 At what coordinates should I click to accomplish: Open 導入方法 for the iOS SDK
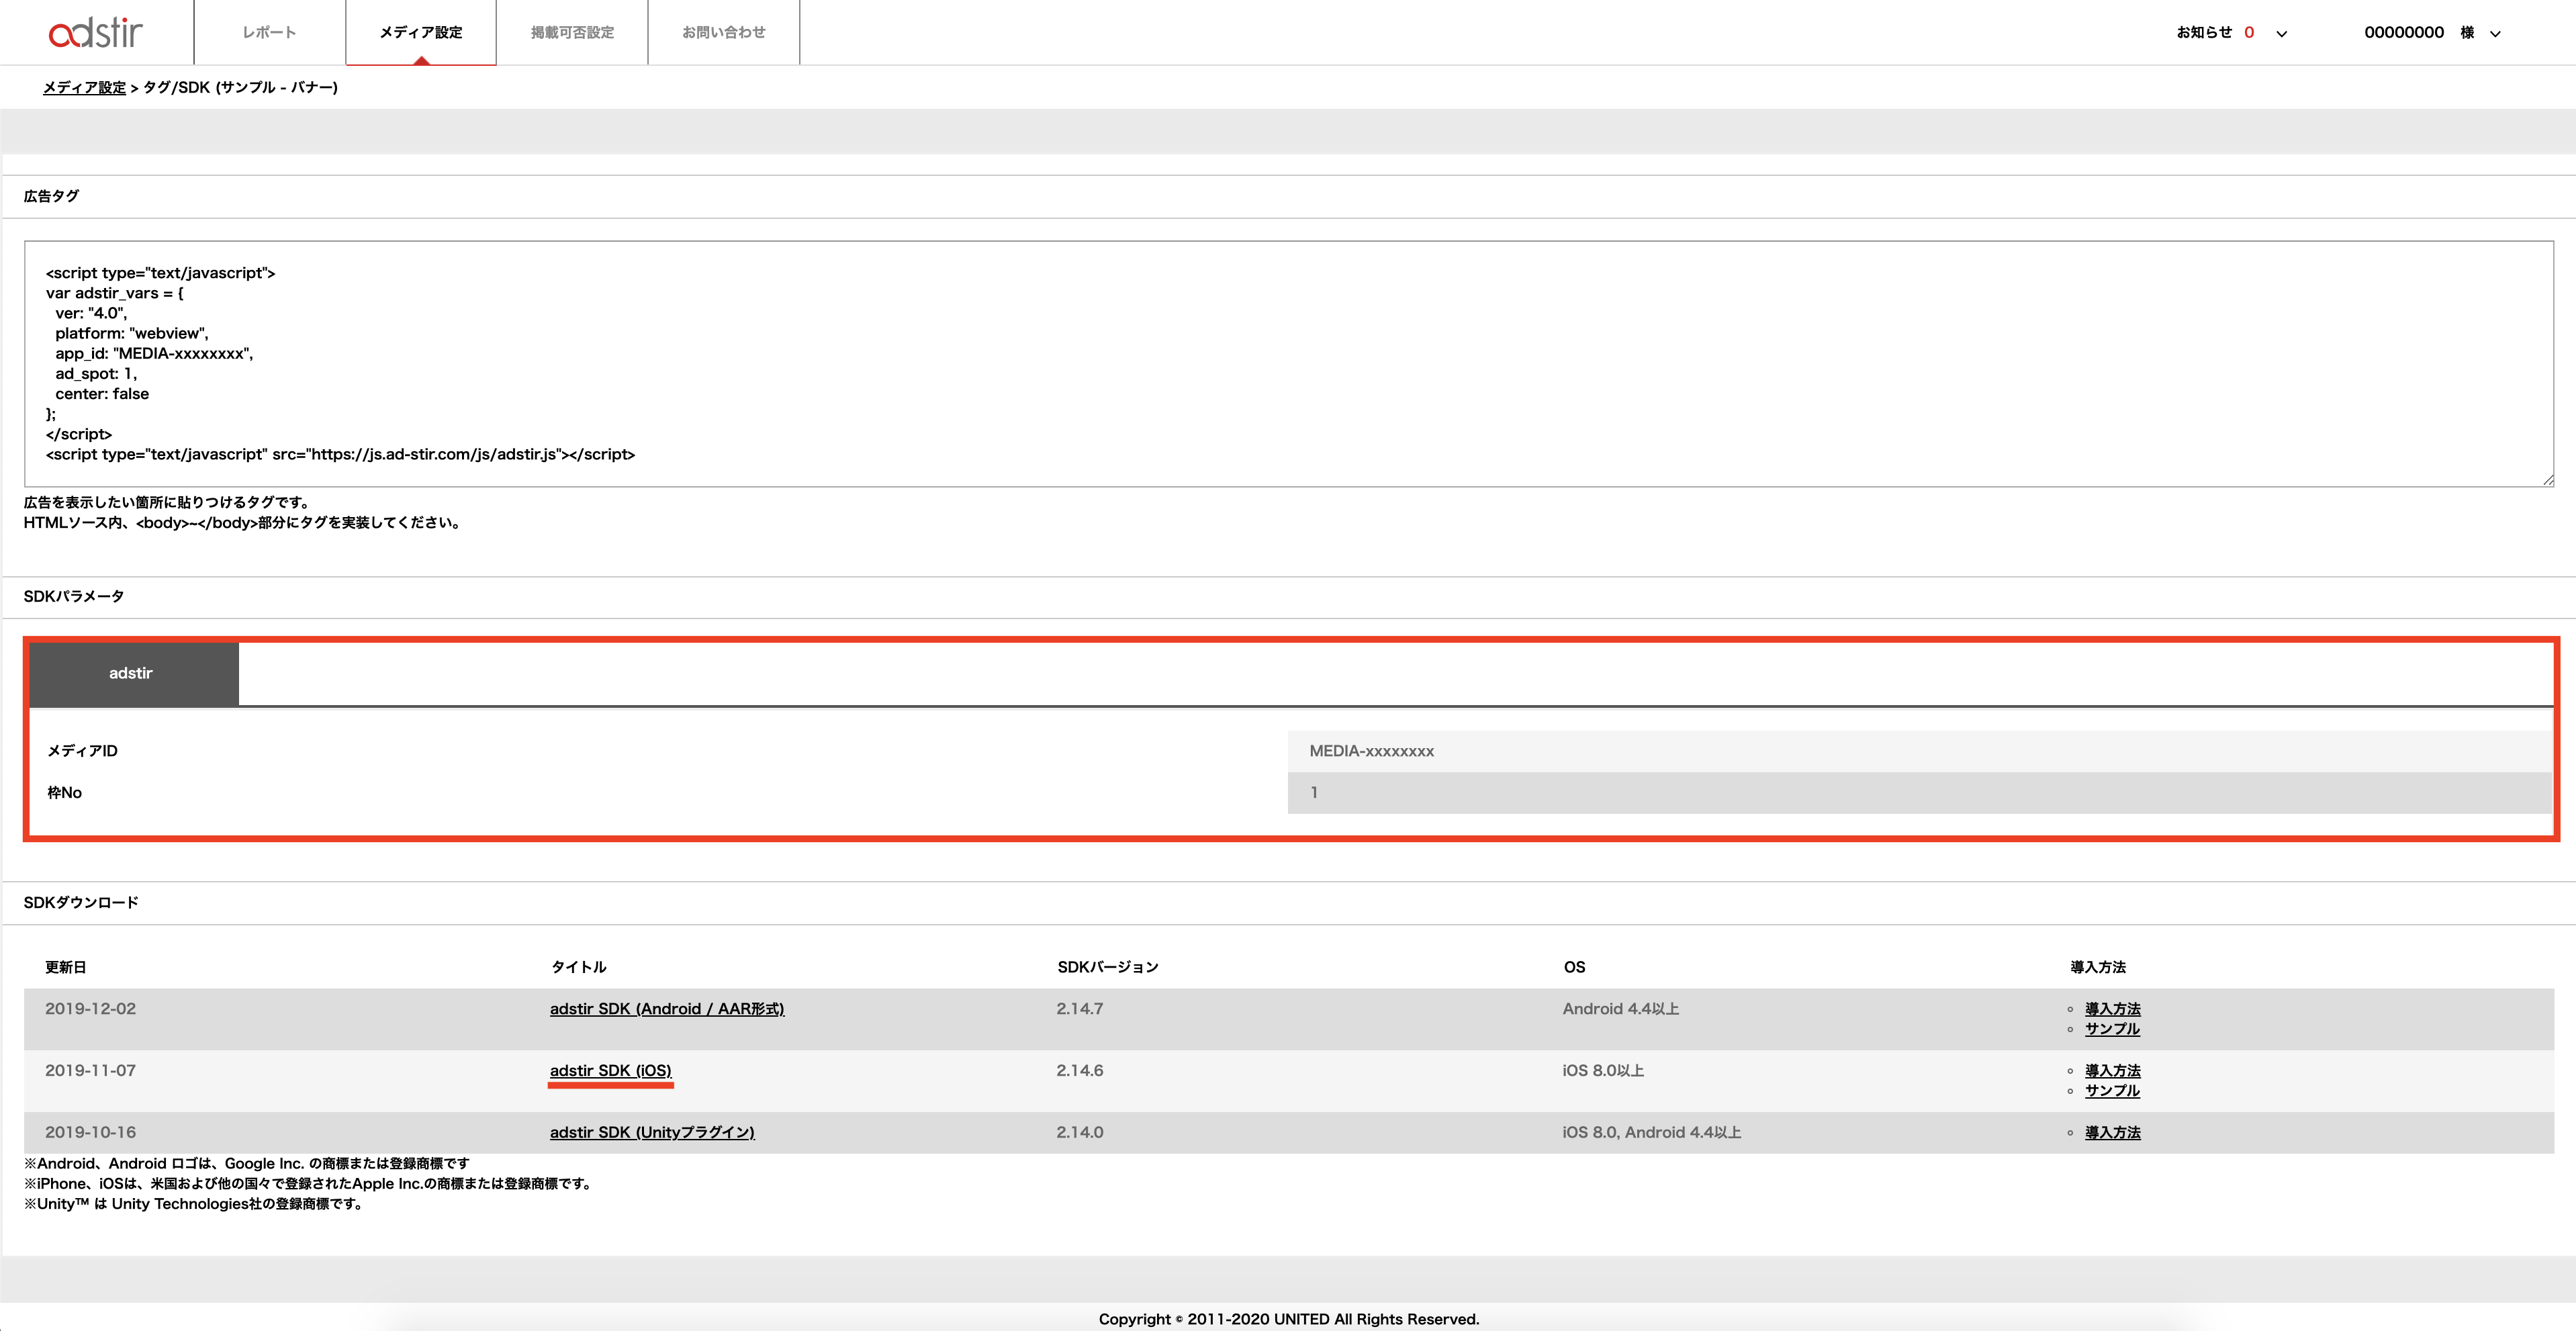2112,1071
